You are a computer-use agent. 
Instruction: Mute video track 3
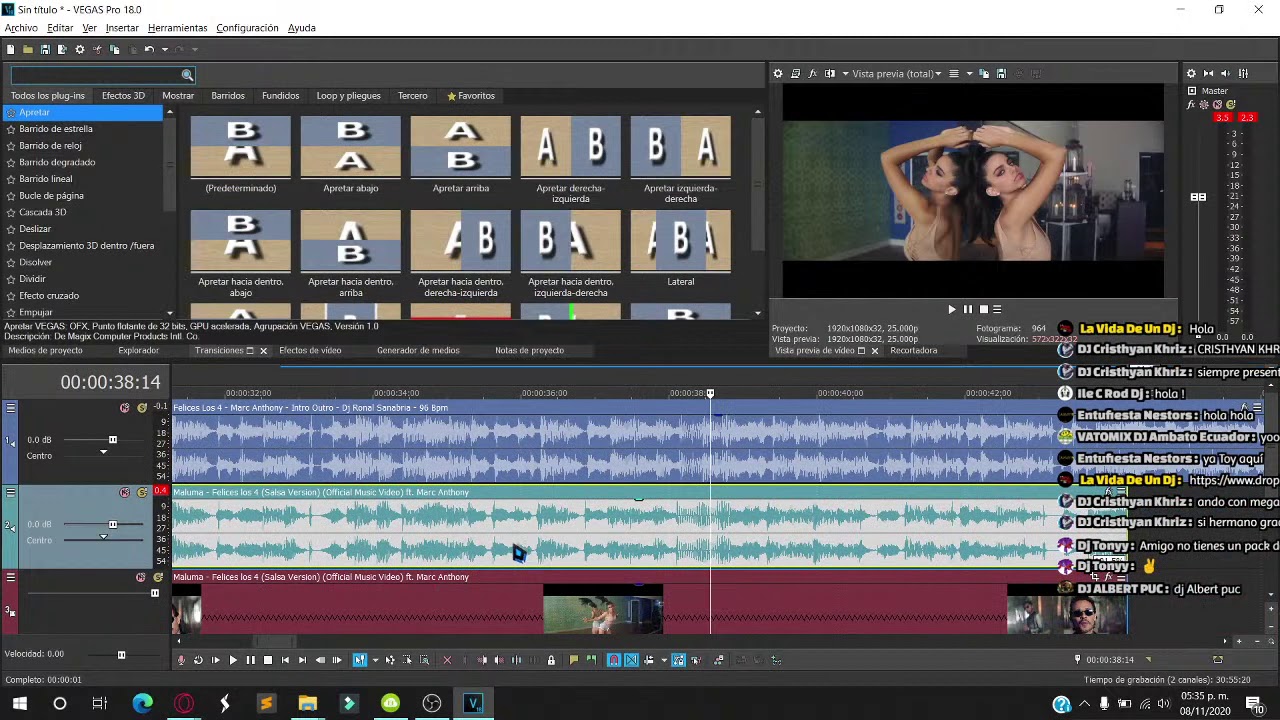[141, 577]
